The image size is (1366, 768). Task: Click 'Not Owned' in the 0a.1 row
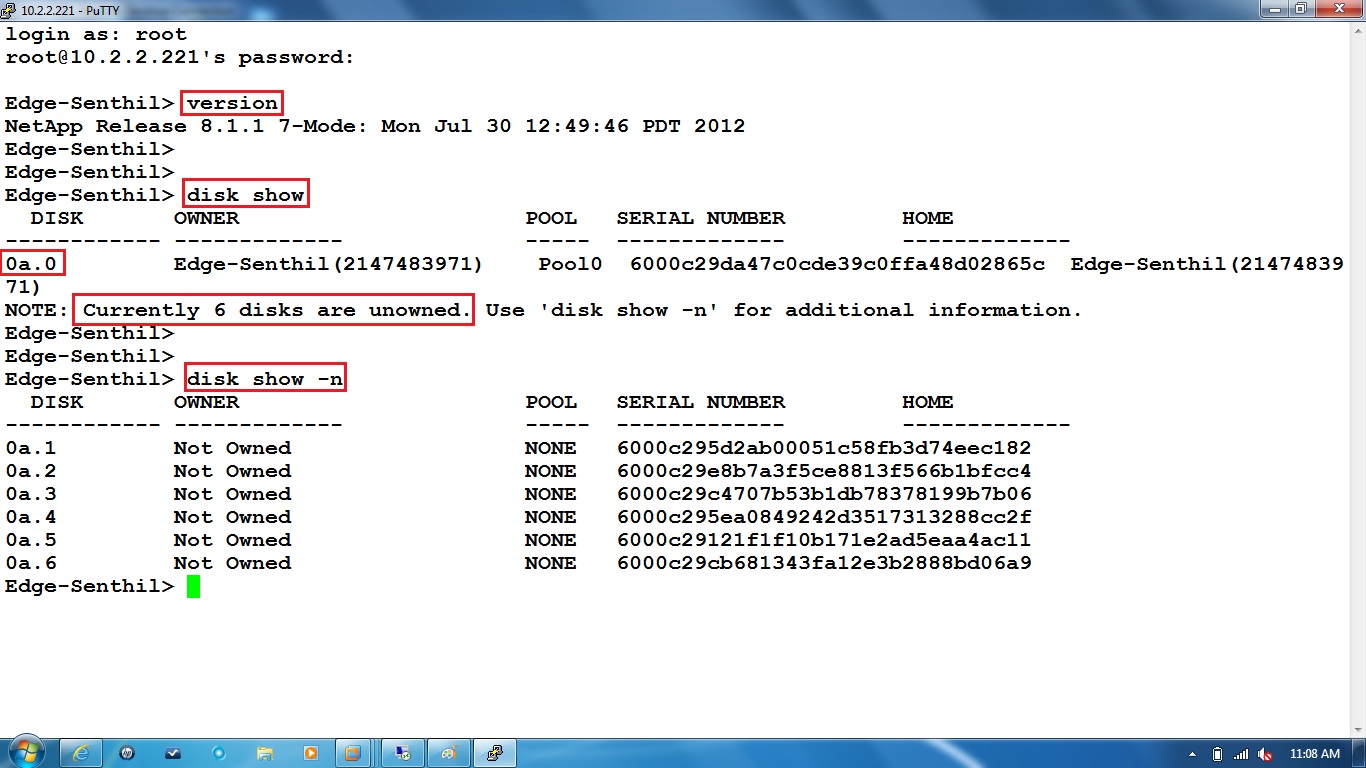pos(232,448)
